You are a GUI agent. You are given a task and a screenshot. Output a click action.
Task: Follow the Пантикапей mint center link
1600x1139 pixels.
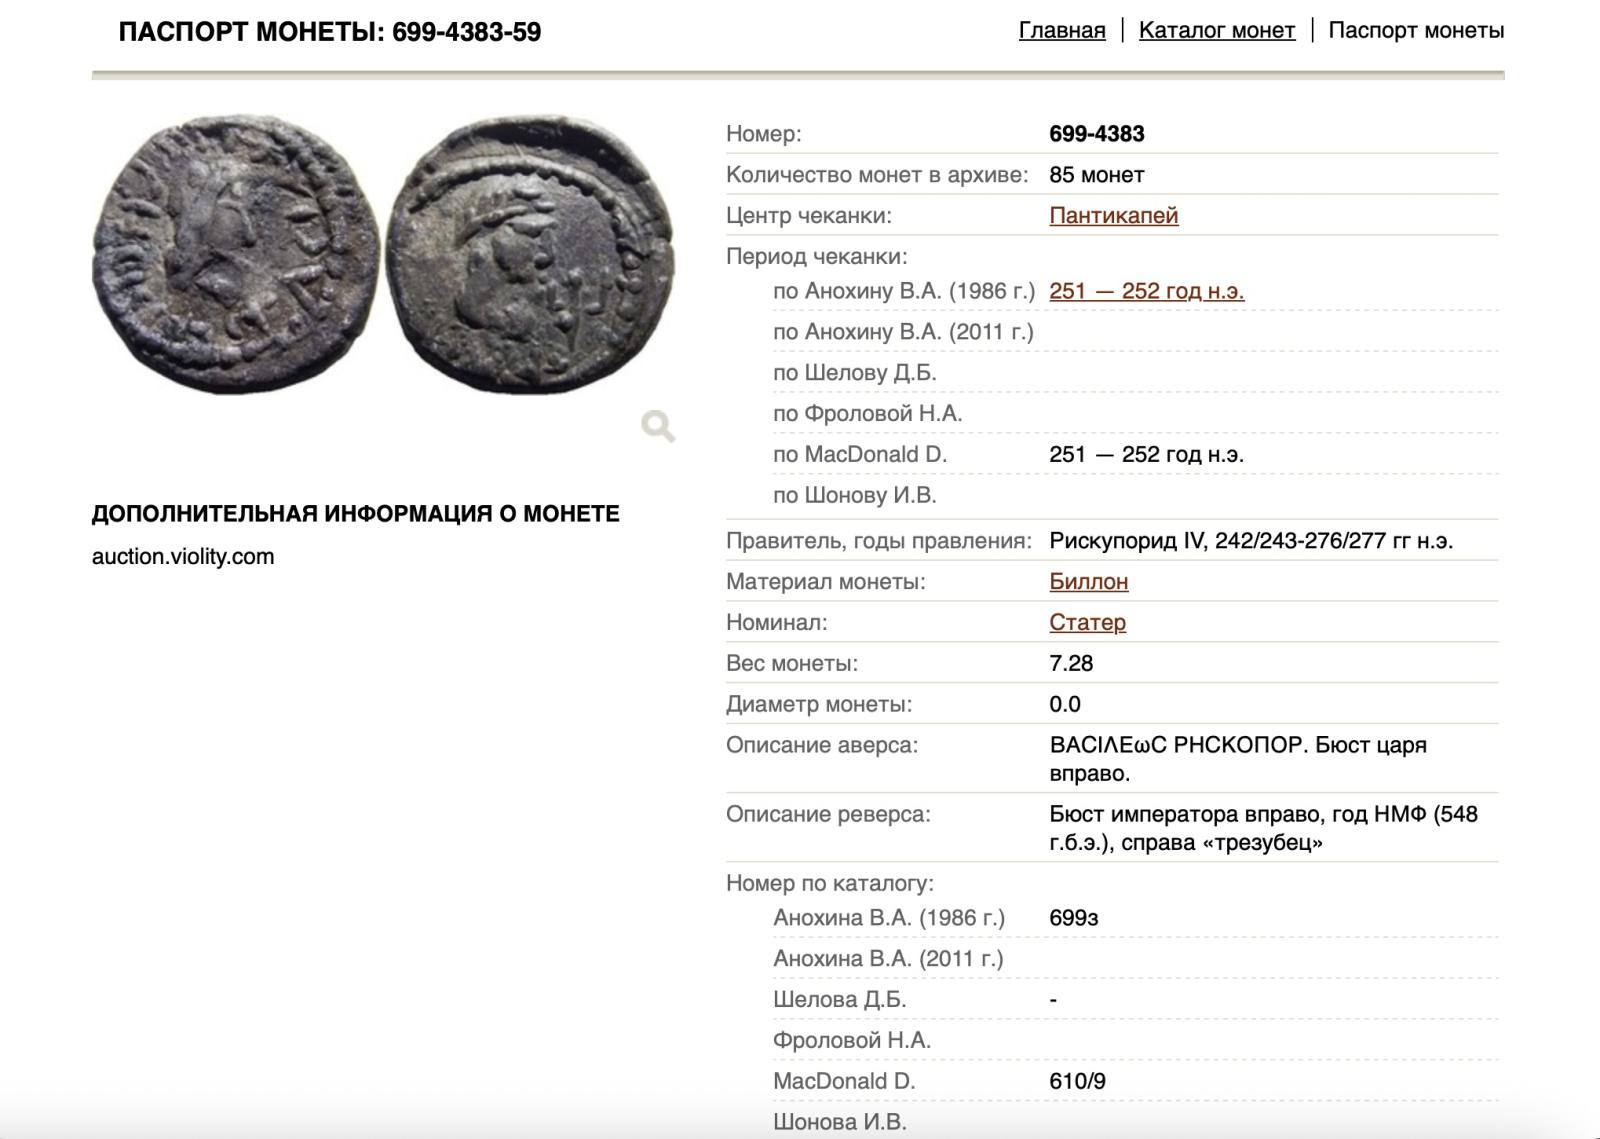coord(1113,216)
